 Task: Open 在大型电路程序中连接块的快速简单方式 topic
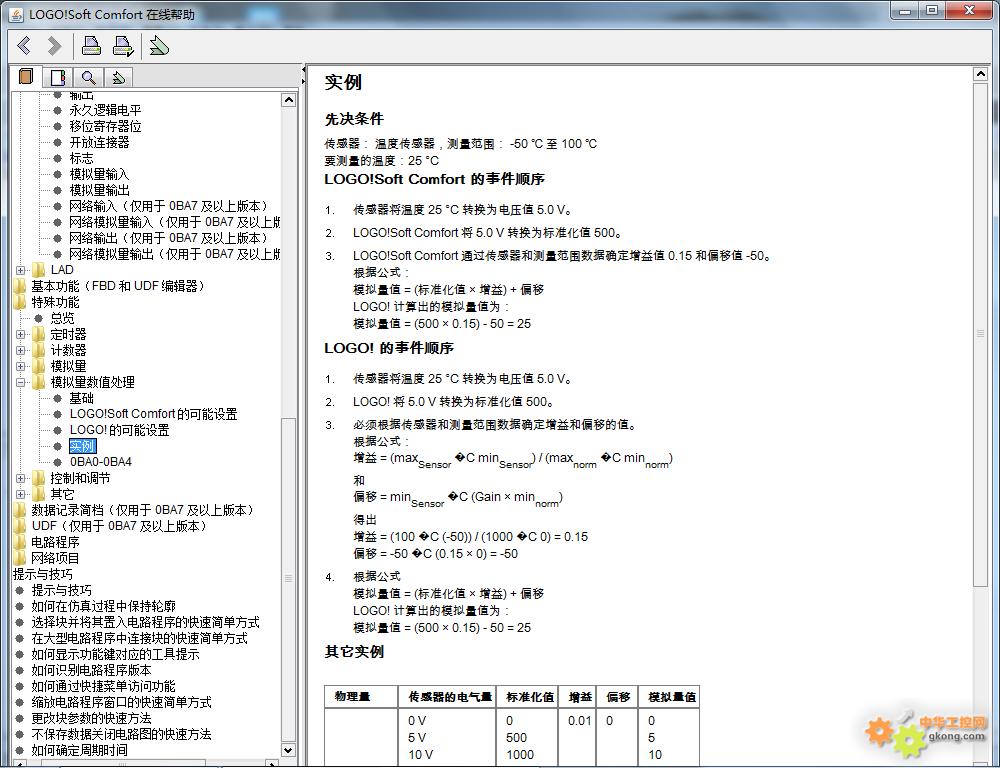click(140, 638)
